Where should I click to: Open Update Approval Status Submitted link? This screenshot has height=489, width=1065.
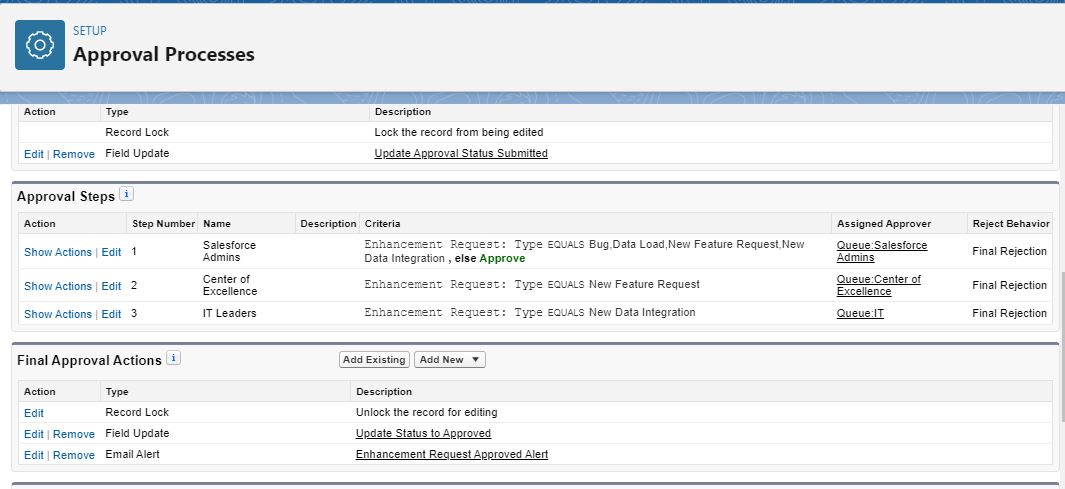[461, 154]
